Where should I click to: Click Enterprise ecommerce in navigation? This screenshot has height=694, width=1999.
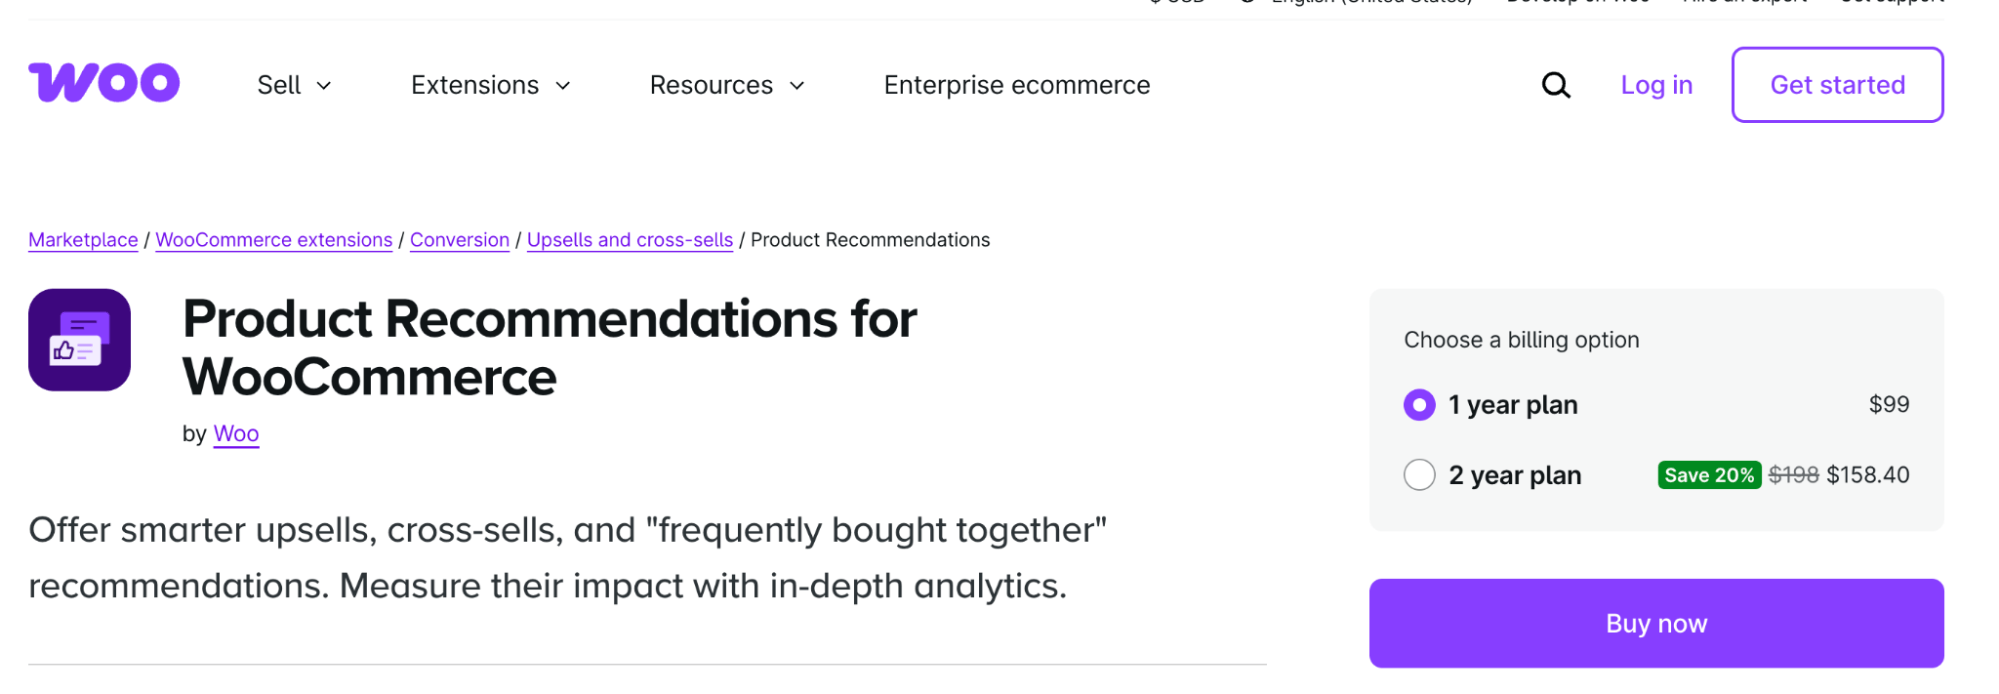[1016, 85]
